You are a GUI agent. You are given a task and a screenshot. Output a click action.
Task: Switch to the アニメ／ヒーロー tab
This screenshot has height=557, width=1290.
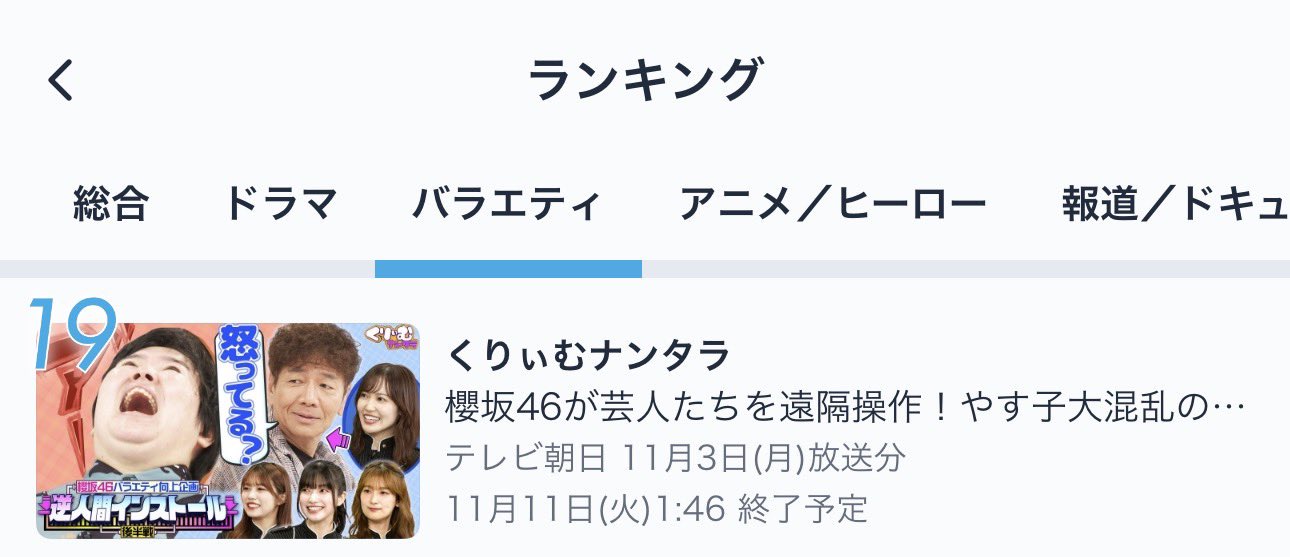tap(832, 205)
